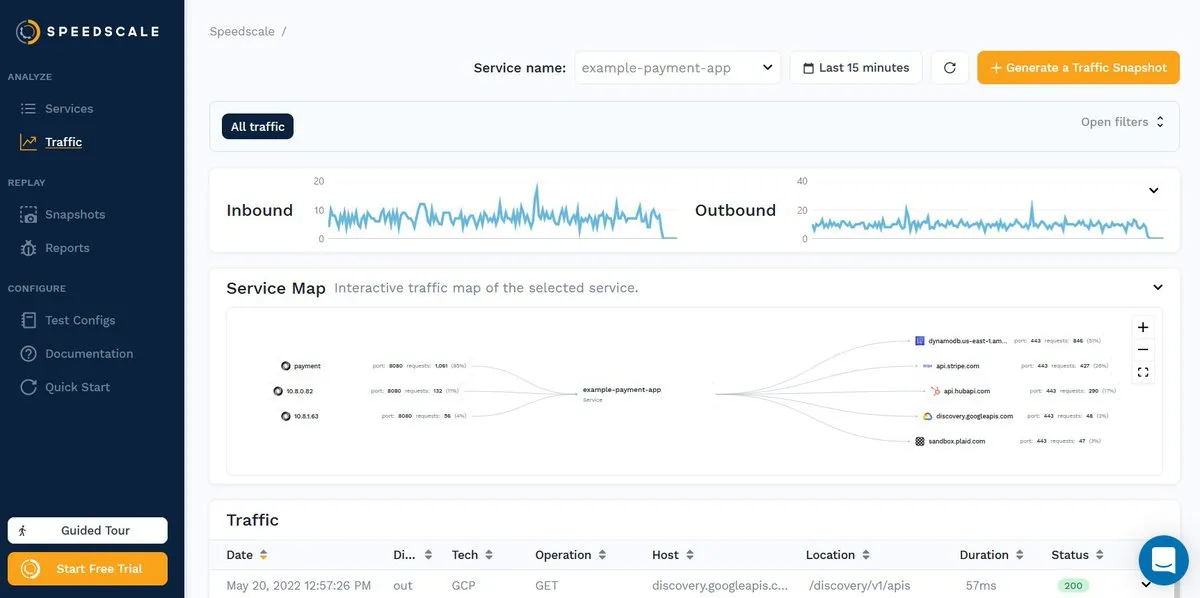Viewport: 1200px width, 598px height.
Task: Go to Services in the sidebar
Action: (68, 108)
